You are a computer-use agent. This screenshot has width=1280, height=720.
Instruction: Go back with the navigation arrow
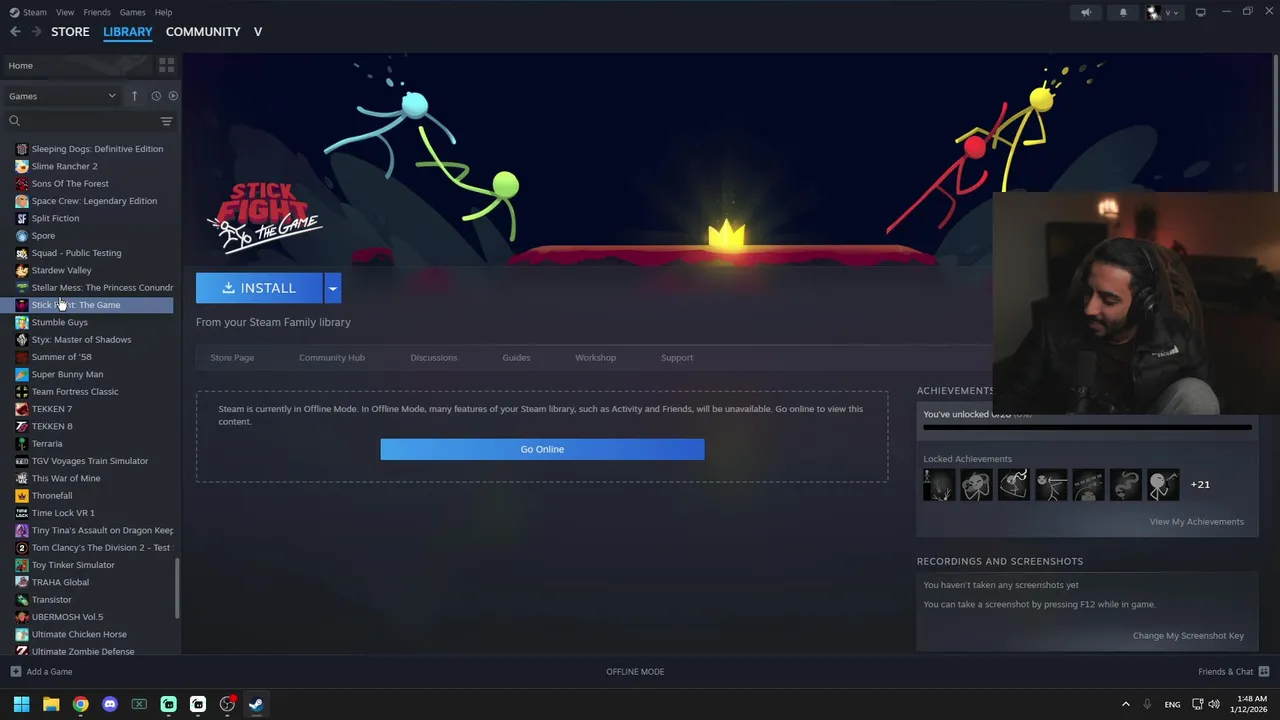tap(15, 32)
